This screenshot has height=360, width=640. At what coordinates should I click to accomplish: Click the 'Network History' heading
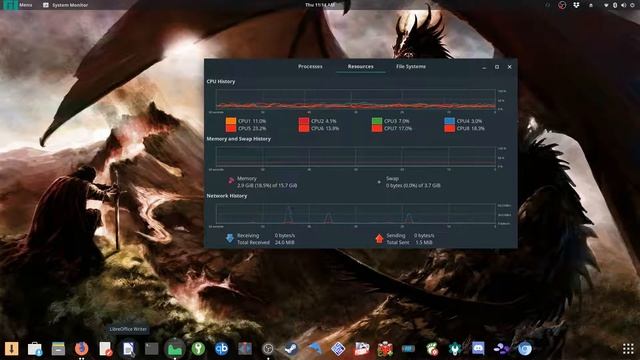tap(227, 196)
